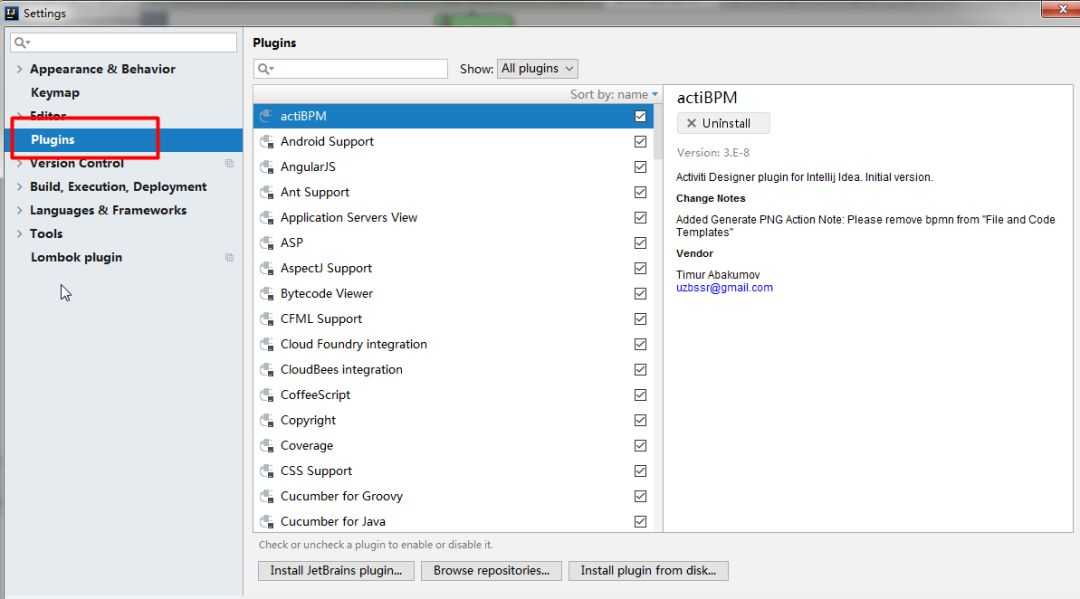Click the plugins search magnifier icon
Viewport: 1080px width, 599px height.
point(265,69)
